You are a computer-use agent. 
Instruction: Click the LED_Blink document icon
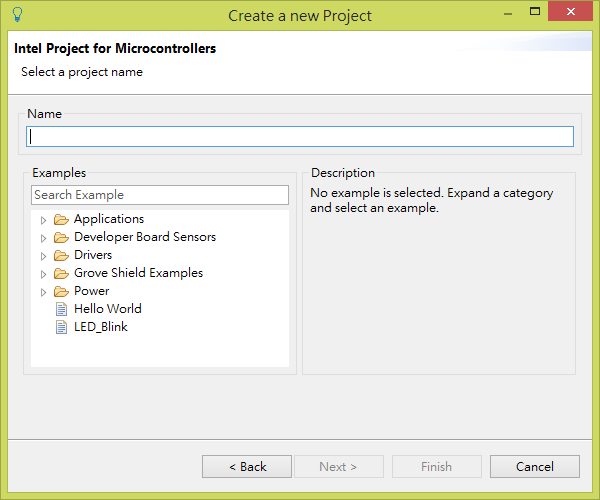pyautogui.click(x=61, y=327)
